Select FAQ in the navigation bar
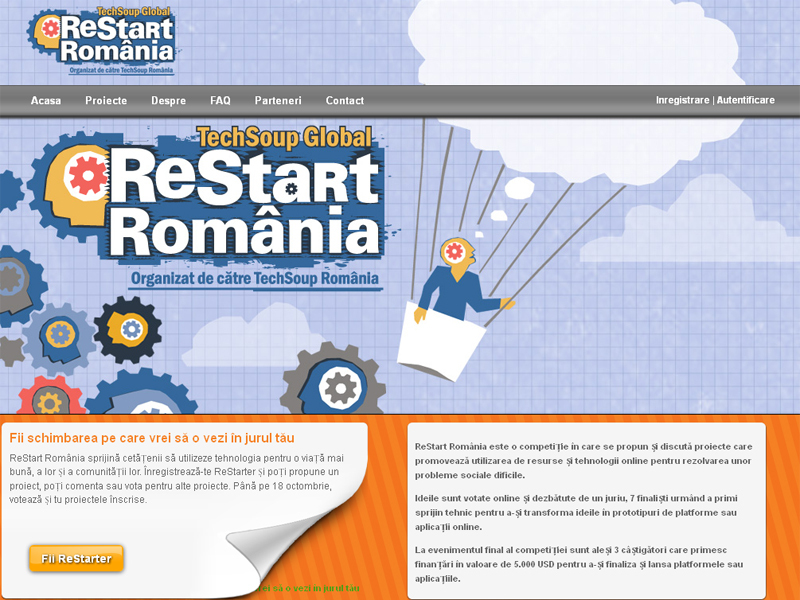Screen dimensions: 800x600 [x=220, y=101]
